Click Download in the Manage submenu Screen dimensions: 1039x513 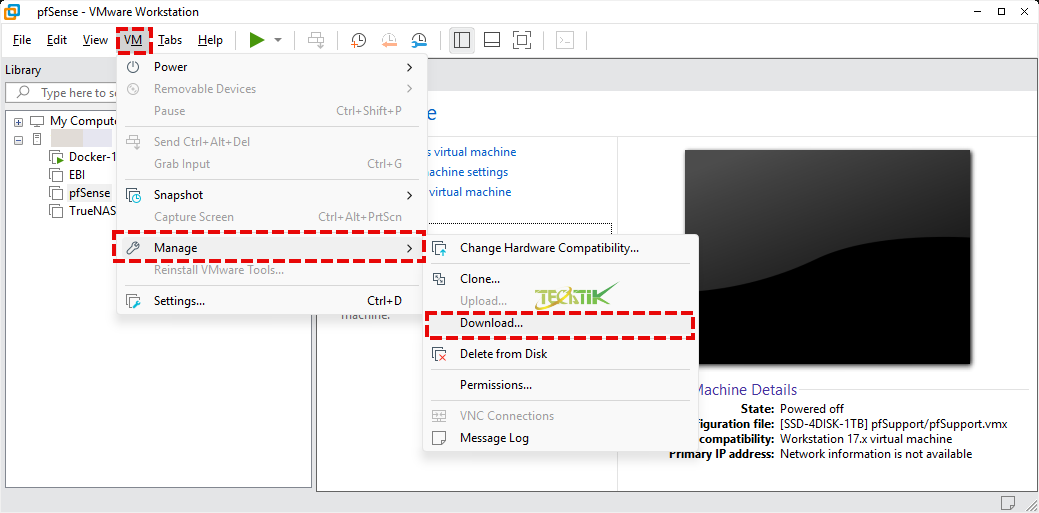point(561,323)
